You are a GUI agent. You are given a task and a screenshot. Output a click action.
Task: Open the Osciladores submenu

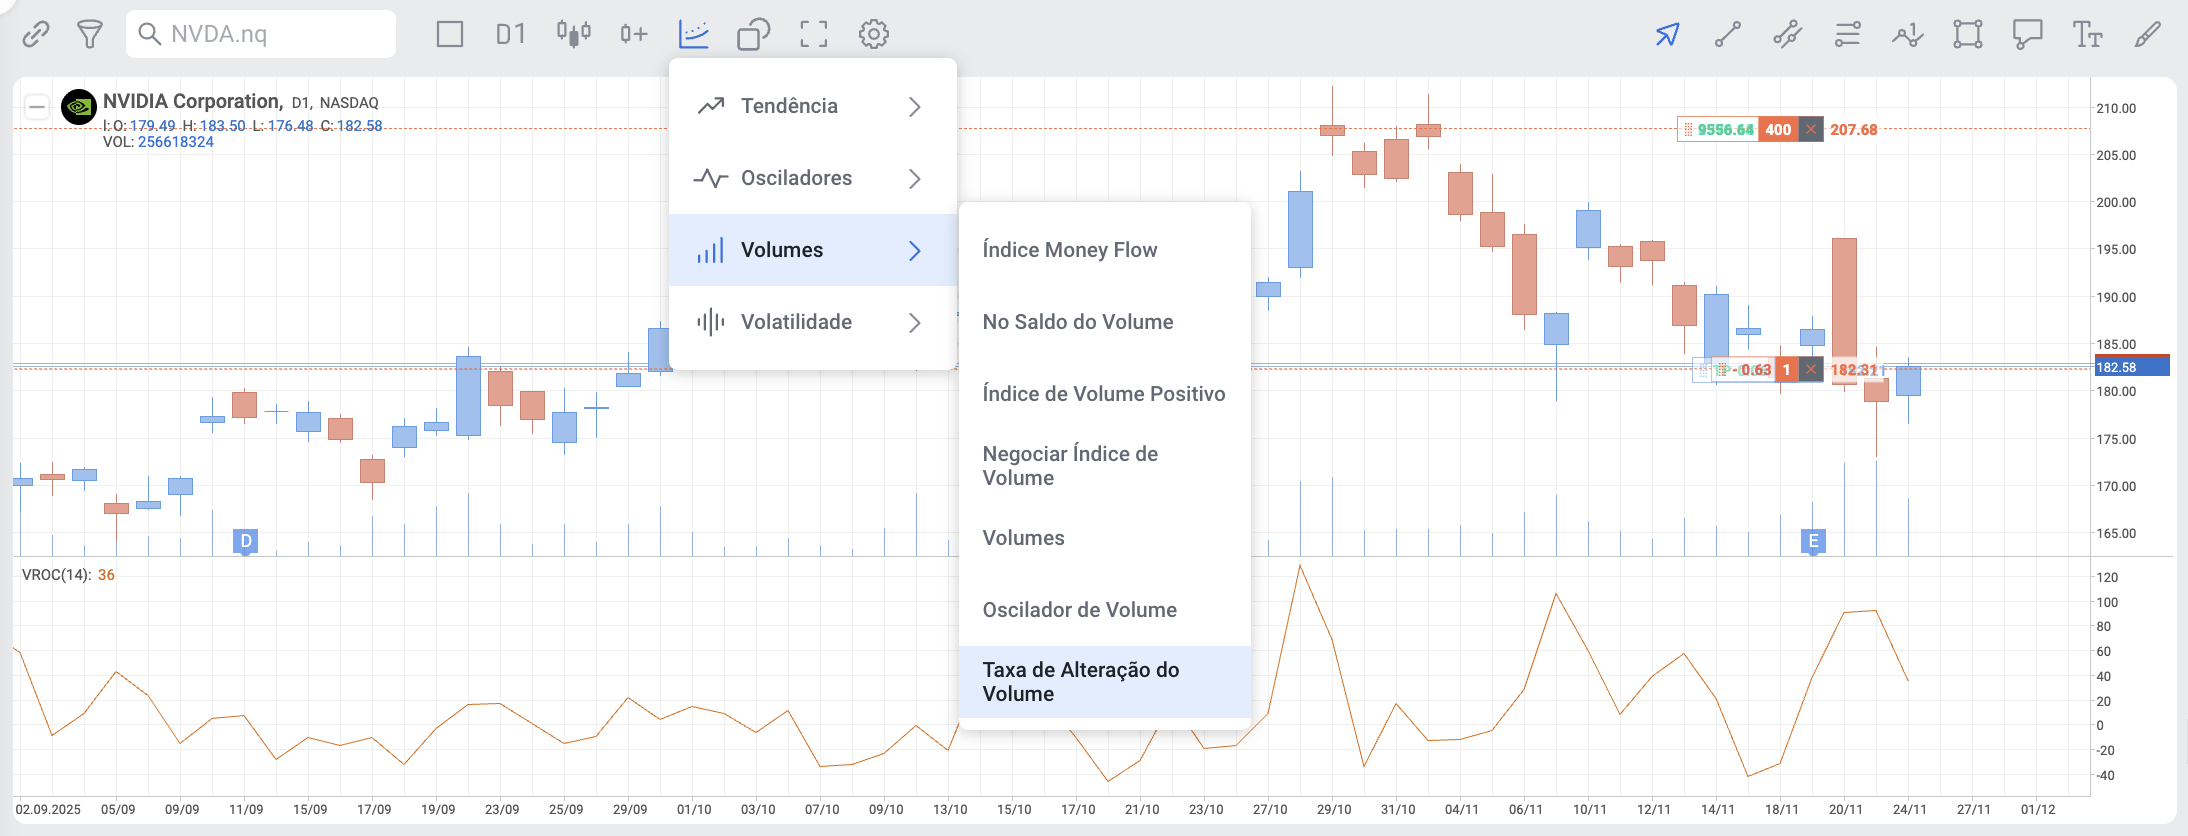point(813,178)
